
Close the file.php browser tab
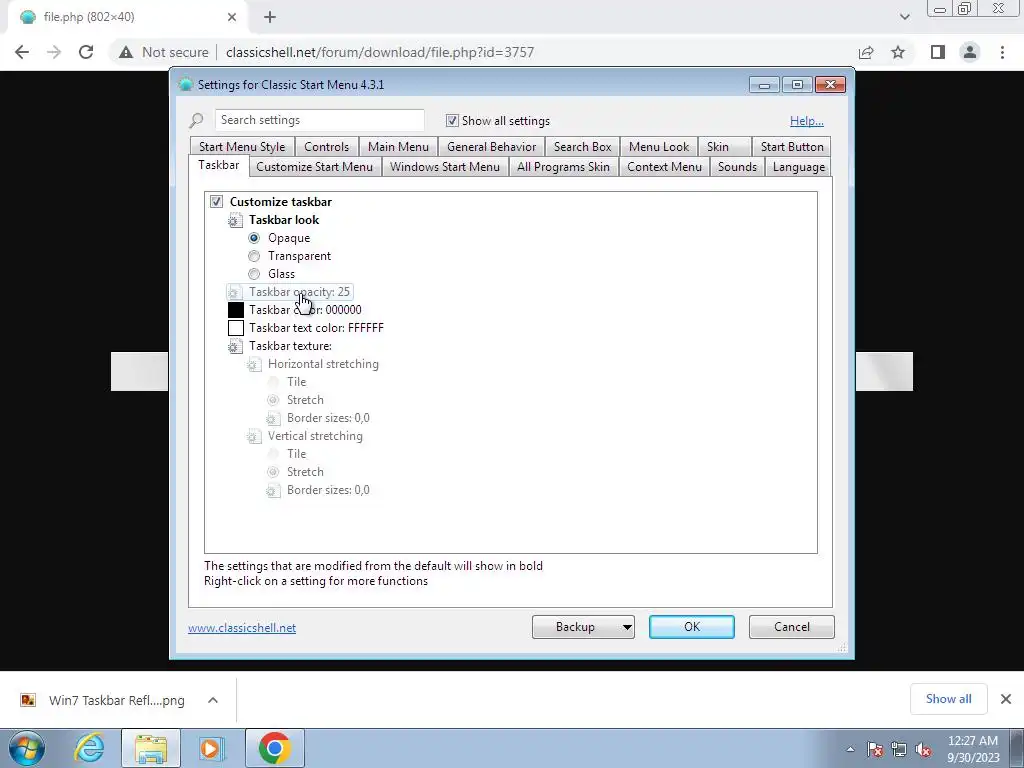coord(232,17)
